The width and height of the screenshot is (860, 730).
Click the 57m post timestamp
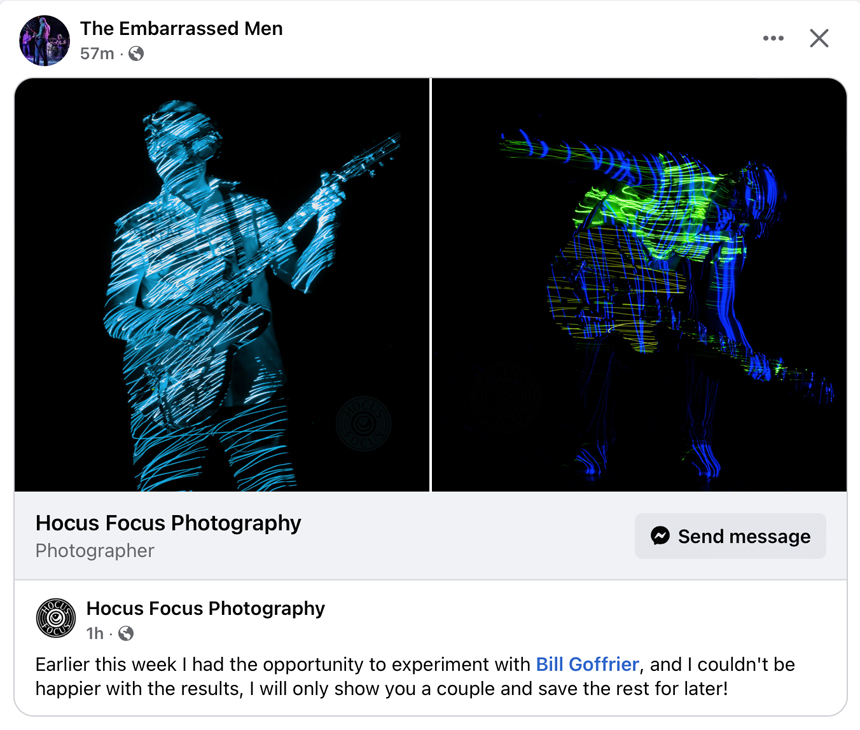point(99,54)
